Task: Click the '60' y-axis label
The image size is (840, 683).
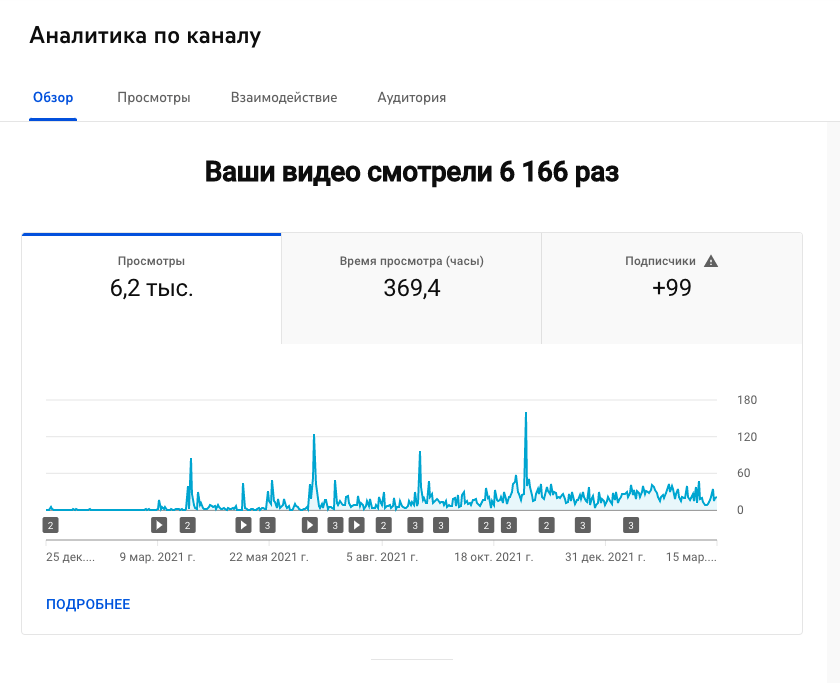Action: click(x=744, y=473)
